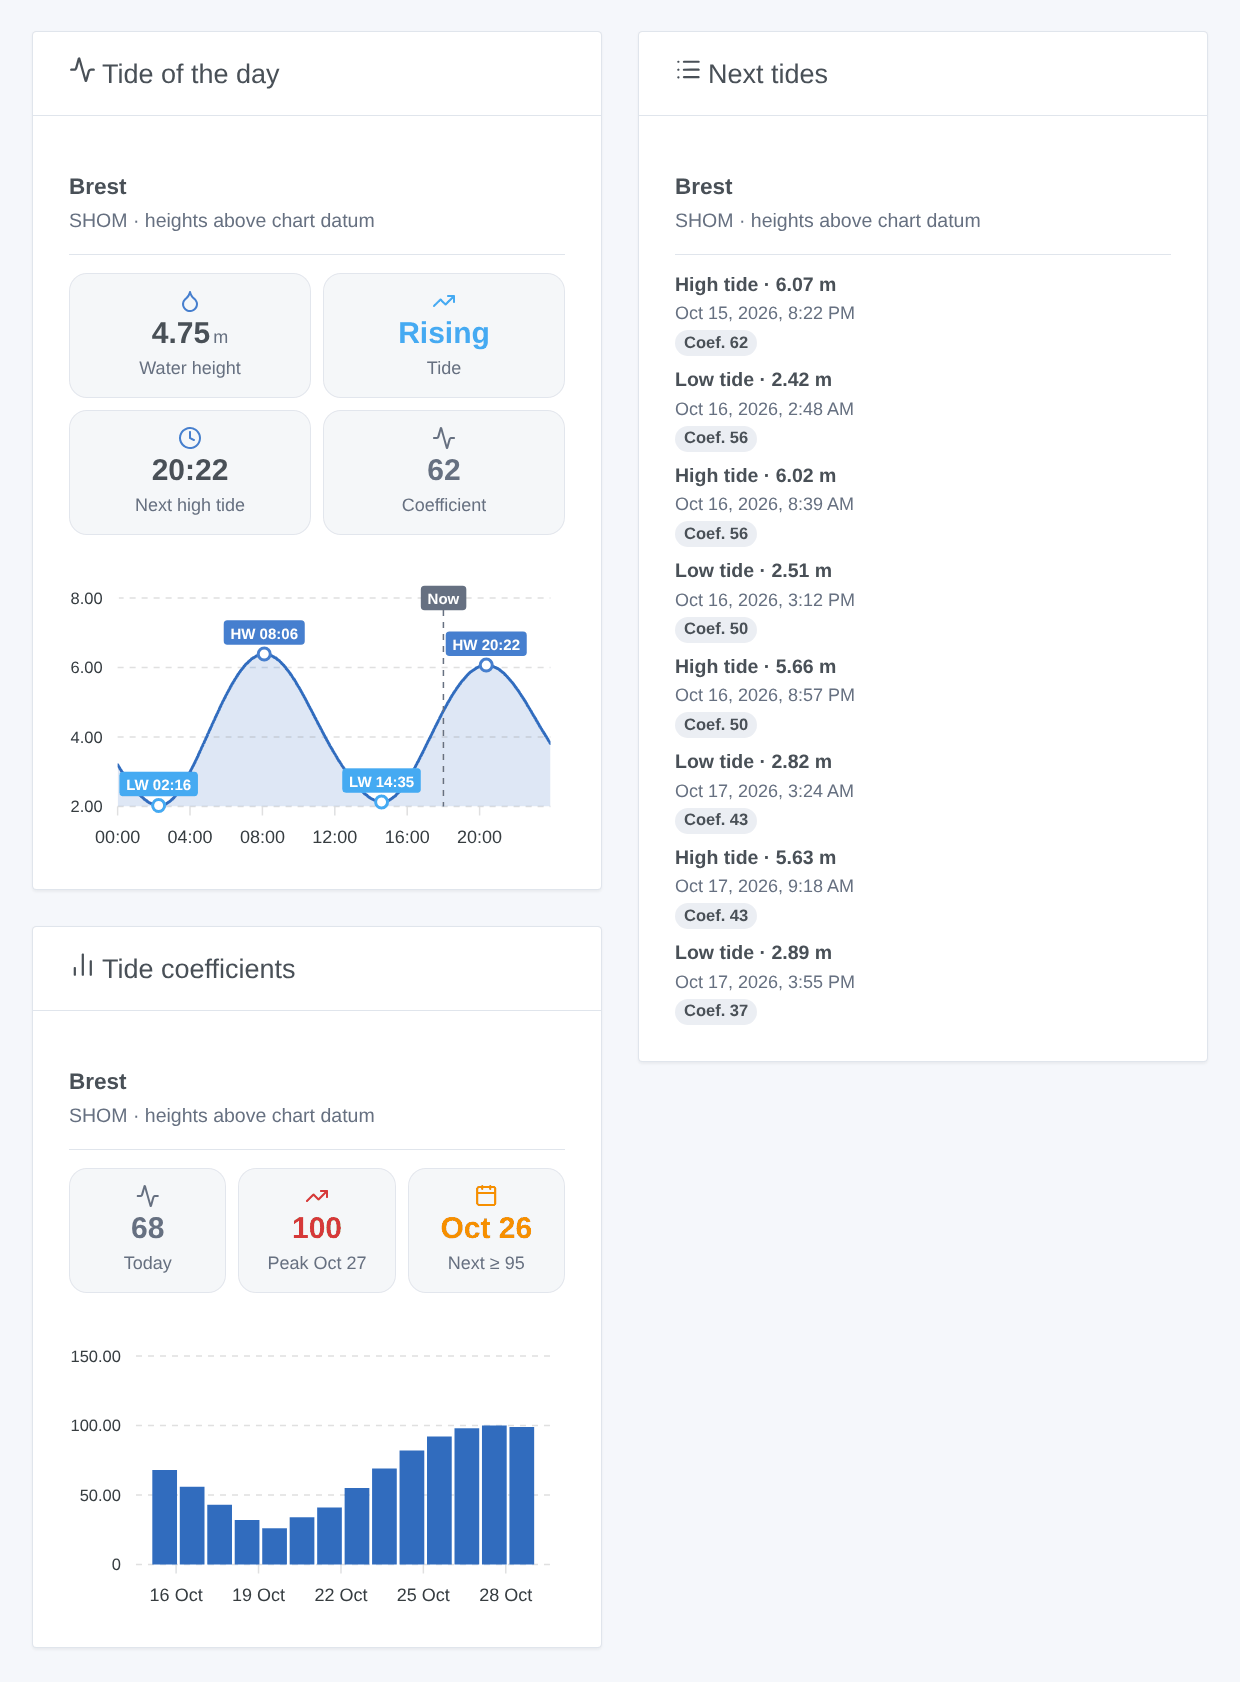Click the Now marker on tide chart
Viewport: 1240px width, 1682px height.
[x=443, y=598]
